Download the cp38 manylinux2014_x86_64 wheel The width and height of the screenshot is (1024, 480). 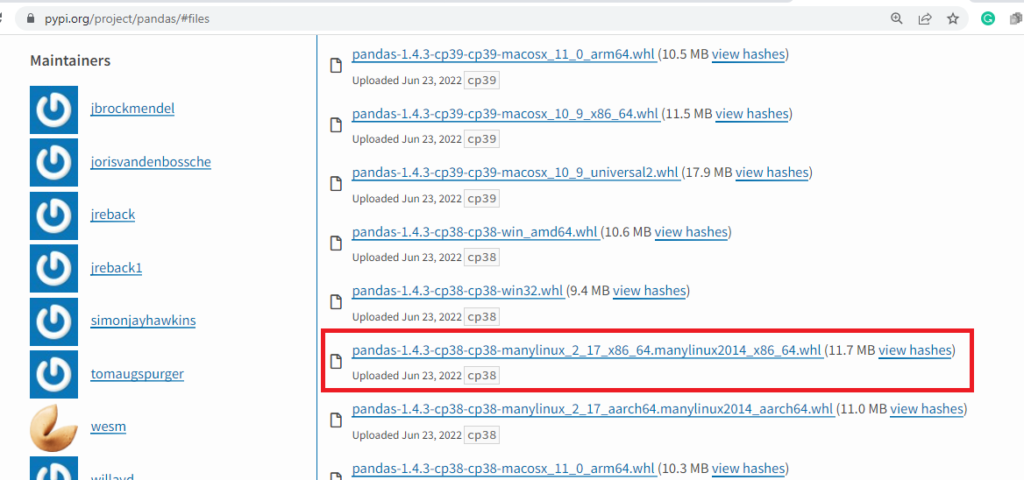[x=586, y=351]
